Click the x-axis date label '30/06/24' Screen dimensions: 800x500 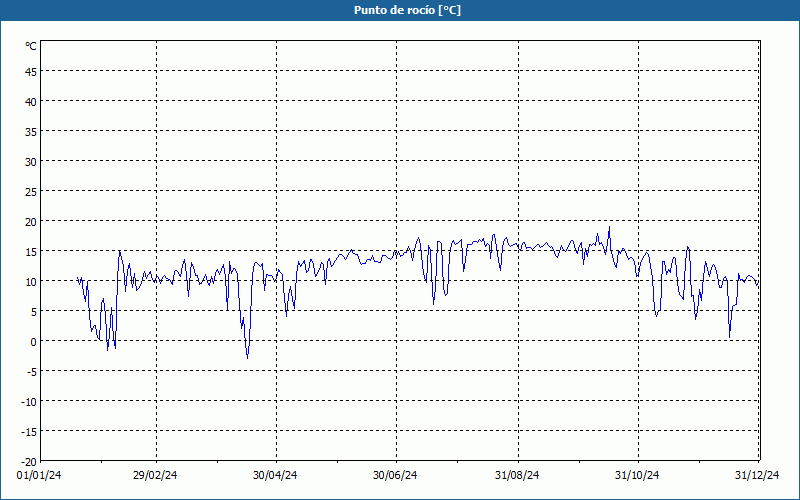395,476
